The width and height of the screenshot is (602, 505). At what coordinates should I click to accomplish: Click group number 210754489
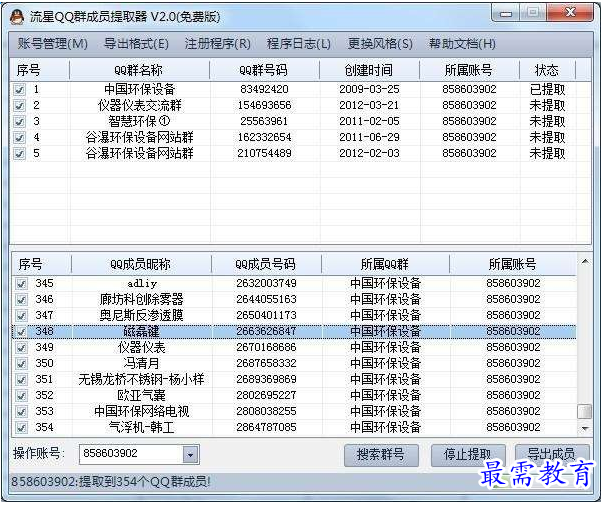point(265,154)
